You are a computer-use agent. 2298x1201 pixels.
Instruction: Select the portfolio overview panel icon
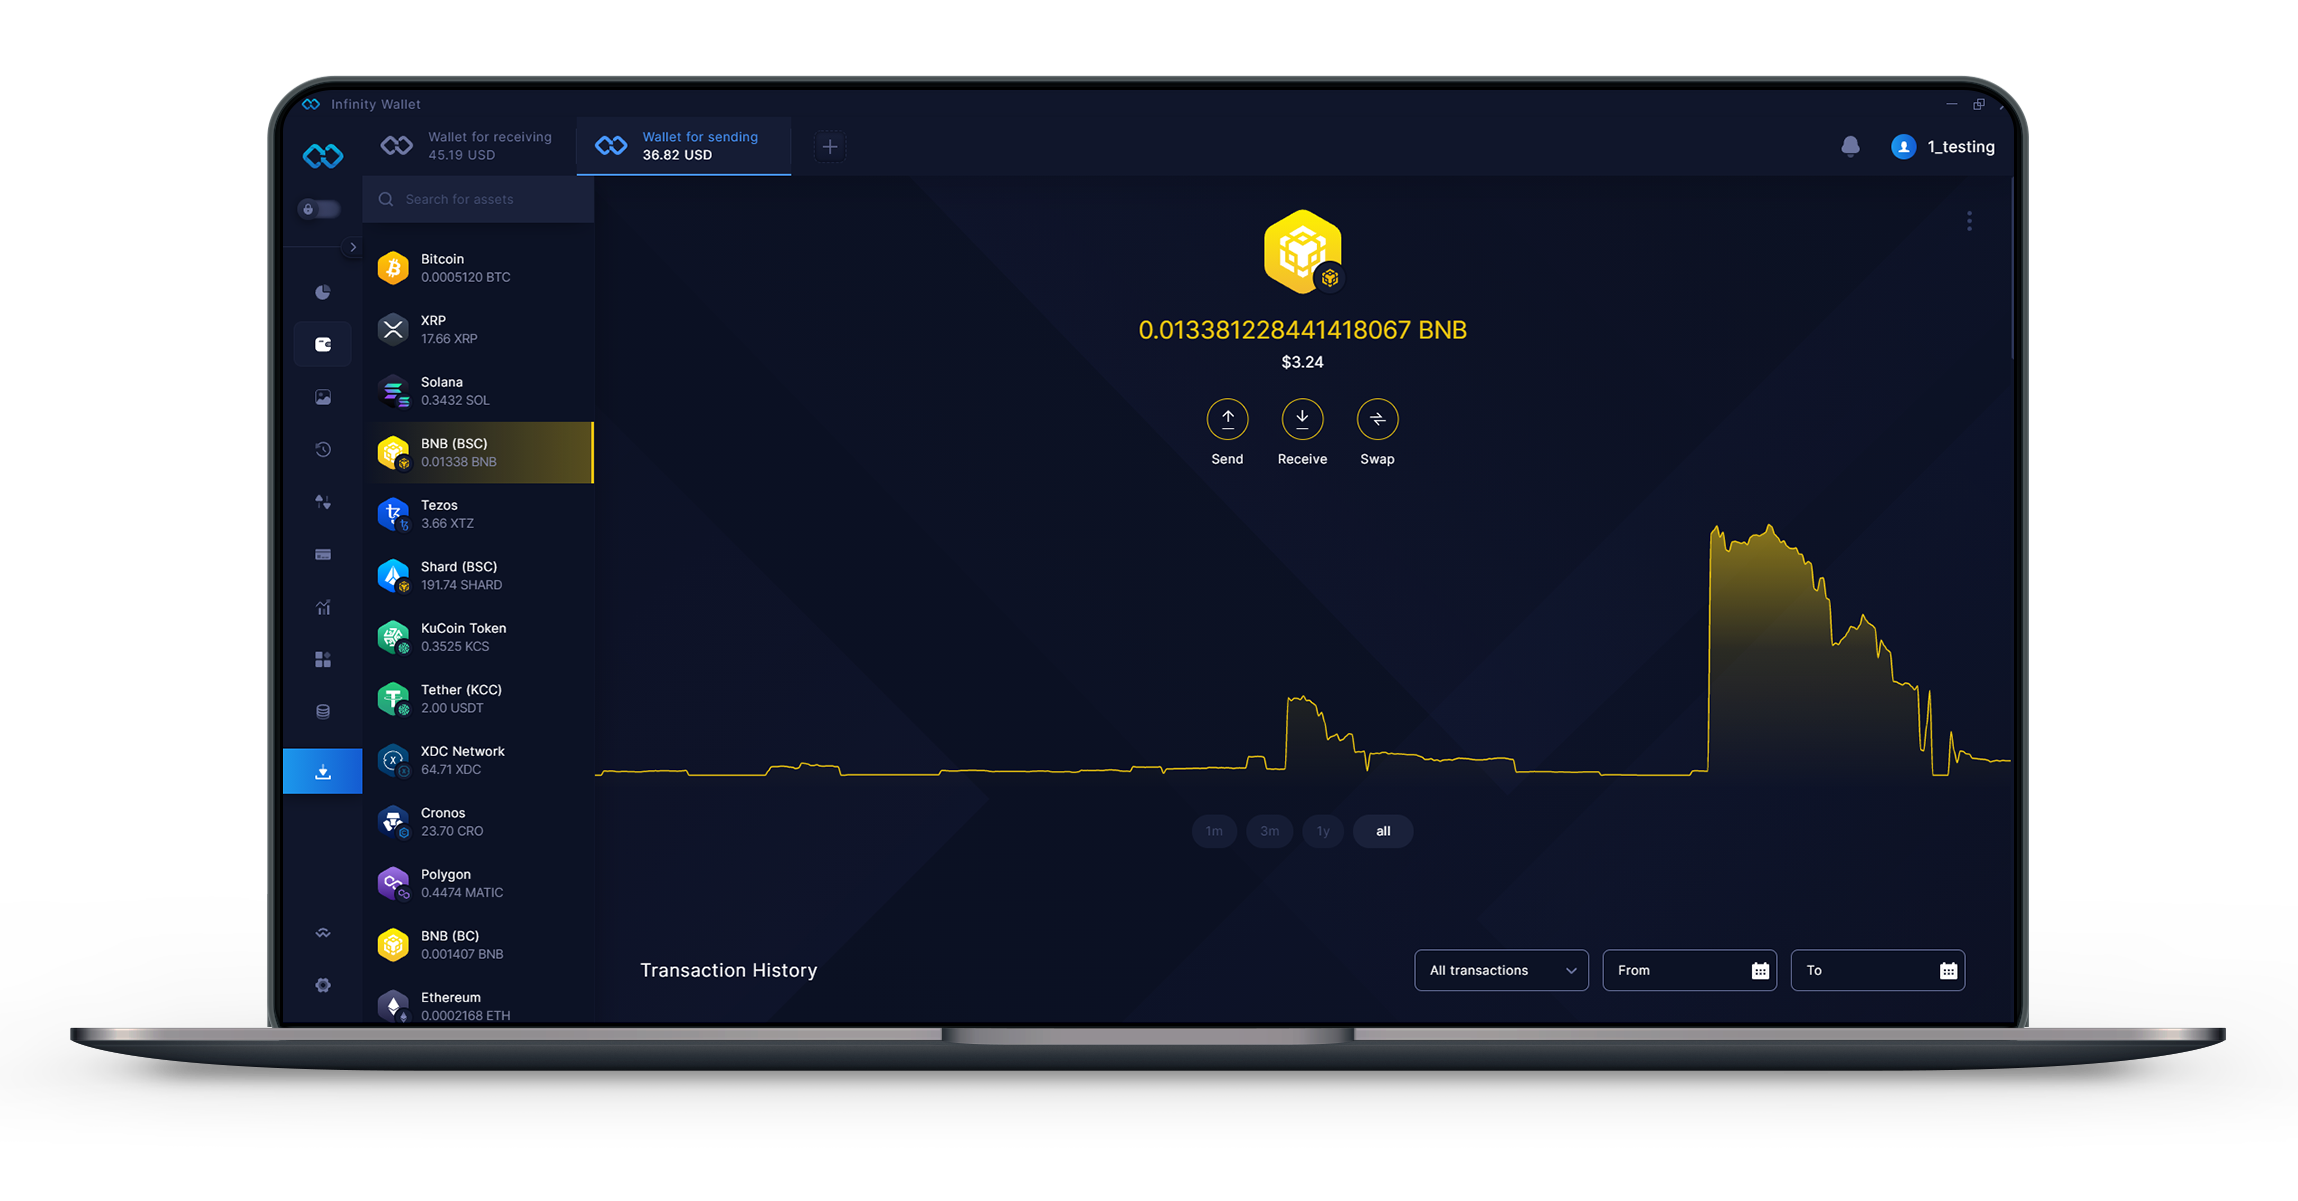[321, 292]
